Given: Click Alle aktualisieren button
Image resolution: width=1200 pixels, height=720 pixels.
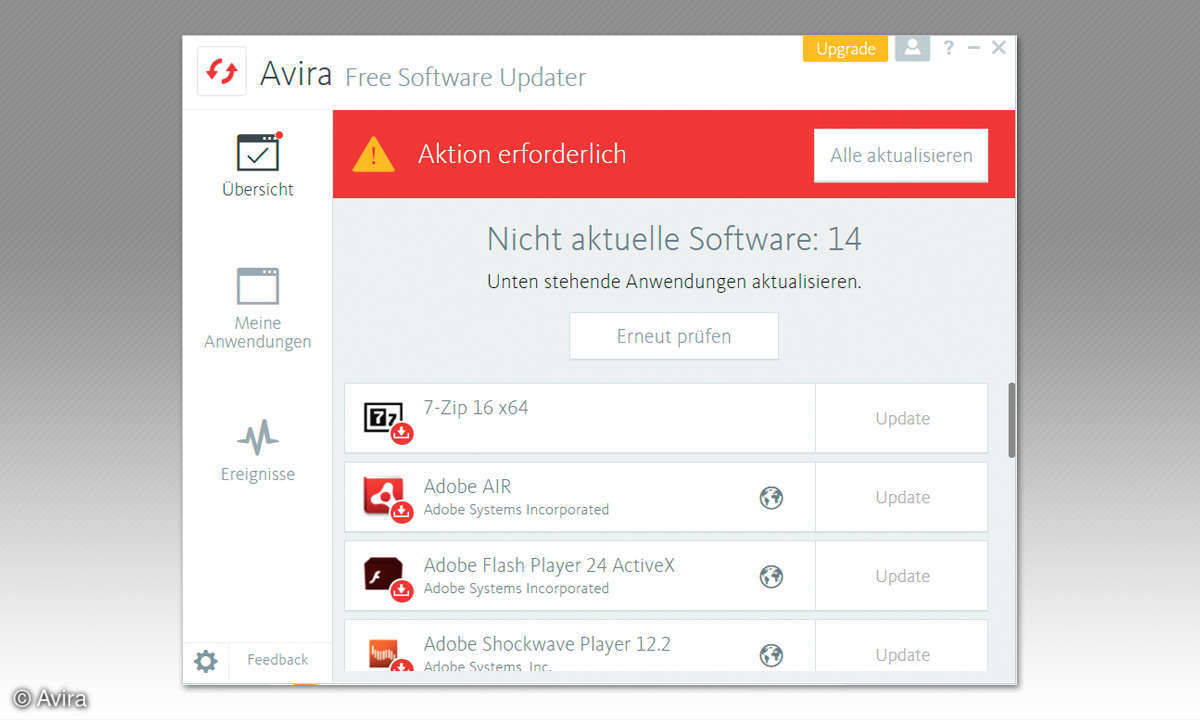Looking at the screenshot, I should [901, 155].
